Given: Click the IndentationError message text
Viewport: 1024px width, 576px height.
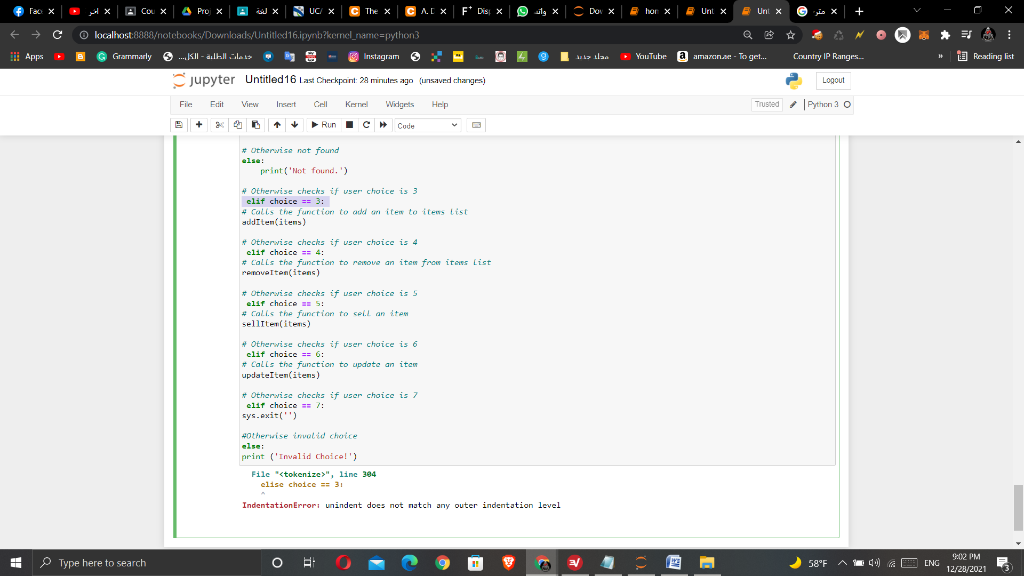Looking at the screenshot, I should [x=401, y=505].
